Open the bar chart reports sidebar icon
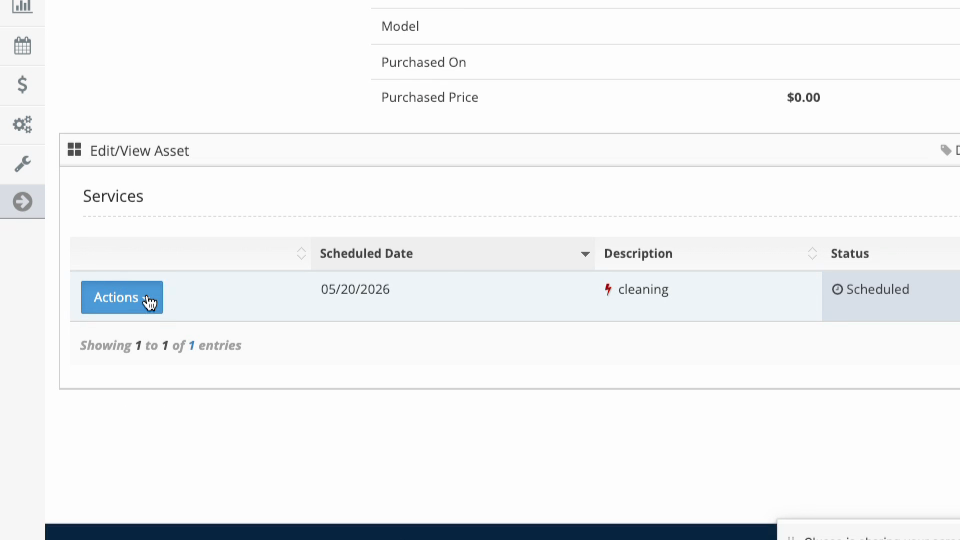 click(x=22, y=7)
